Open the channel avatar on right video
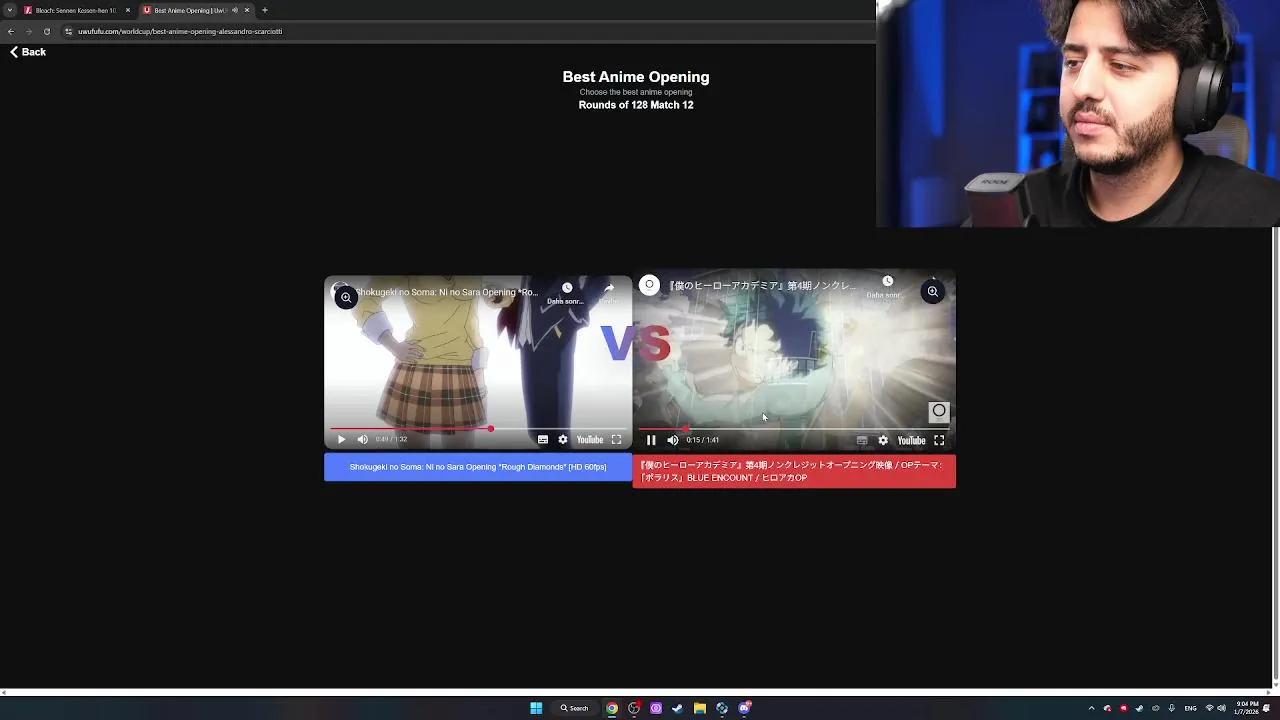Image resolution: width=1280 pixels, height=720 pixels. [649, 285]
